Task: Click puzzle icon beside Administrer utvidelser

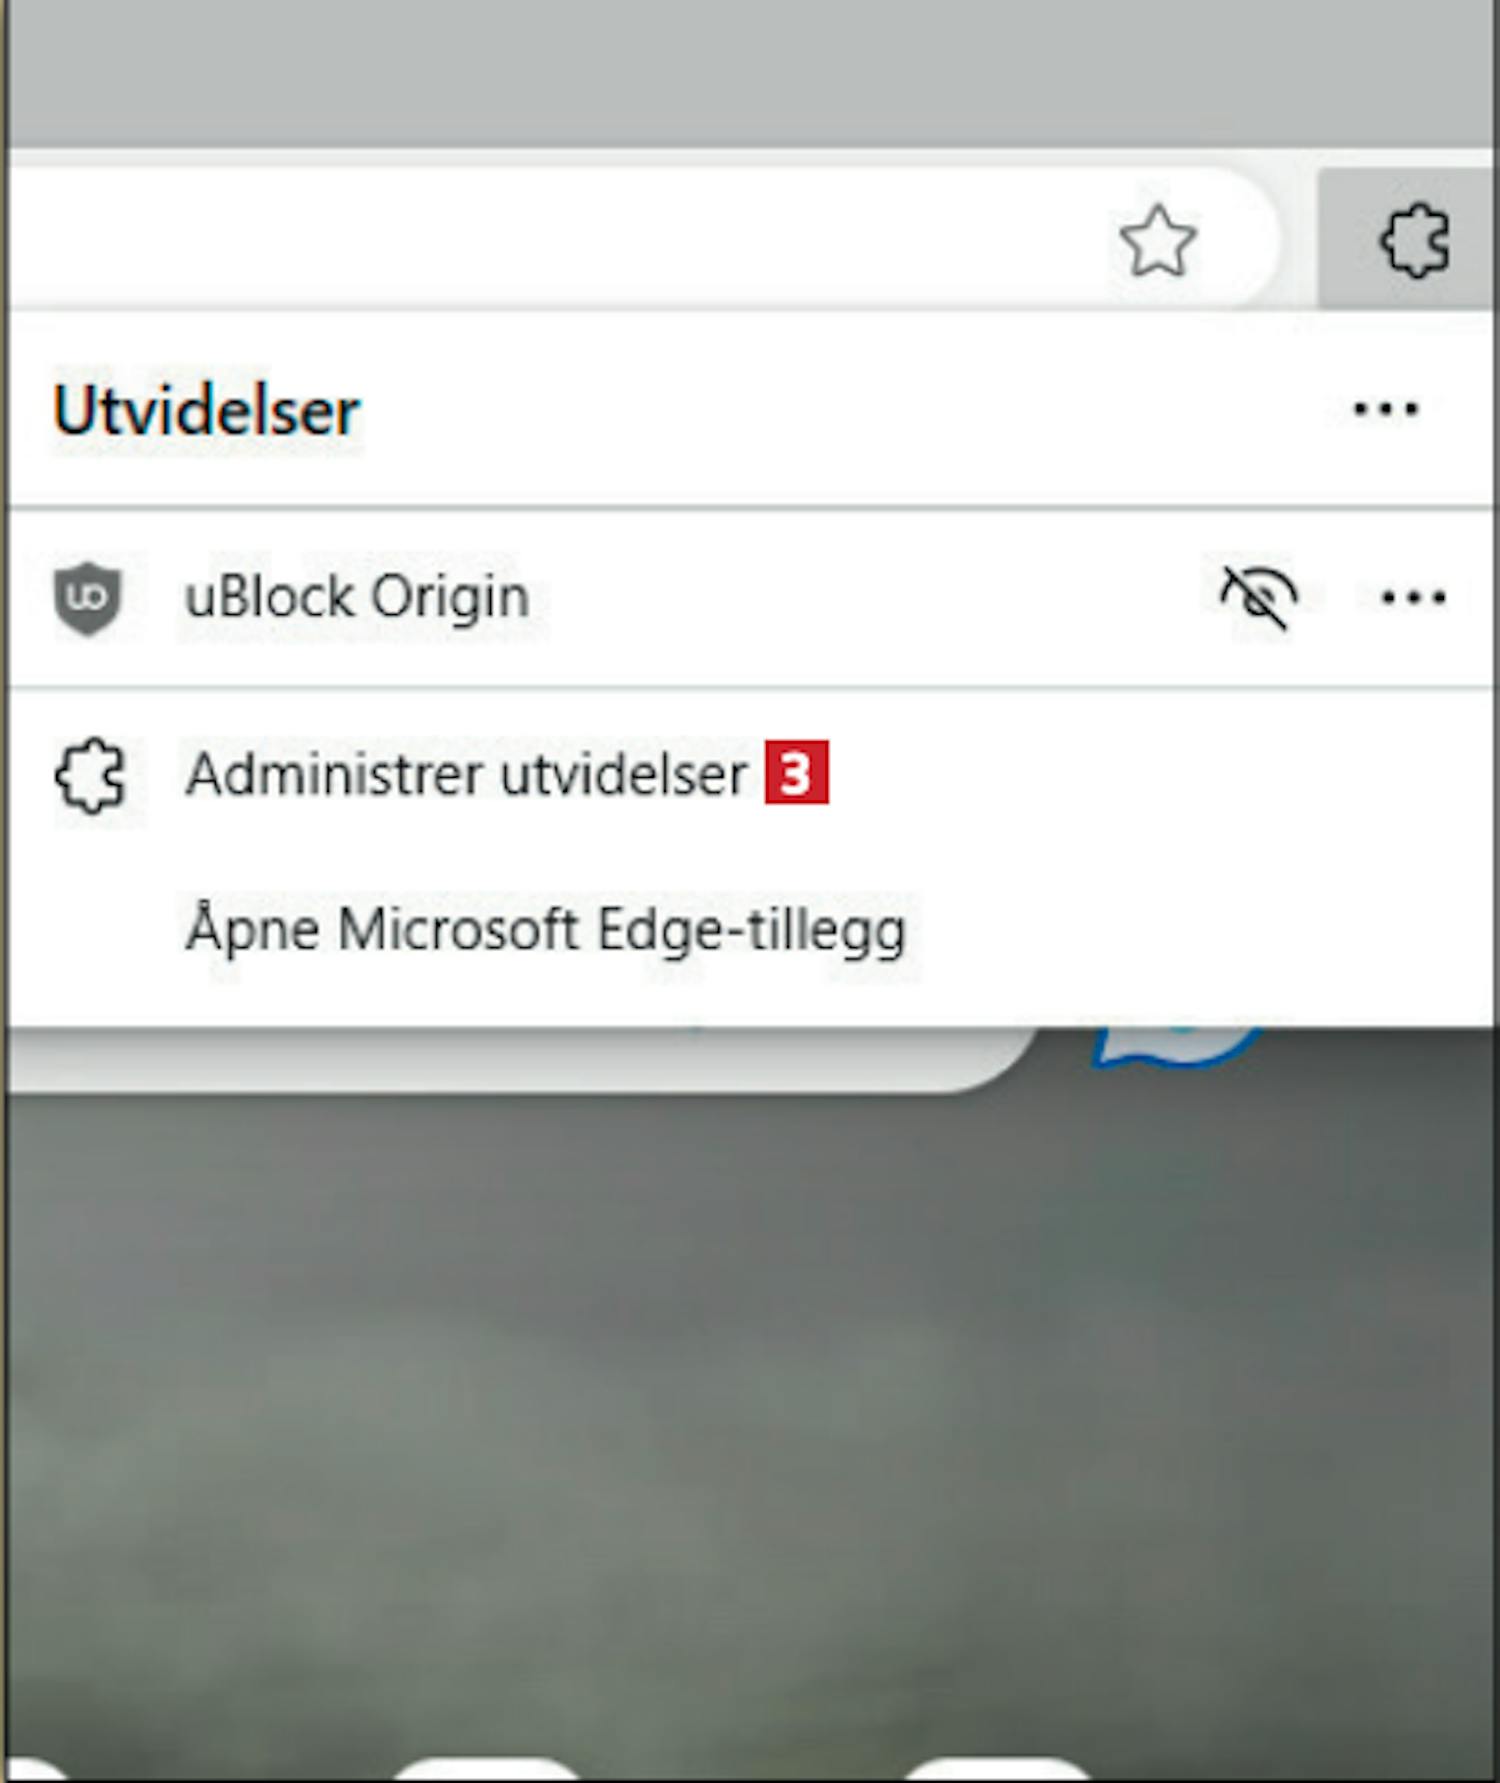Action: click(90, 775)
